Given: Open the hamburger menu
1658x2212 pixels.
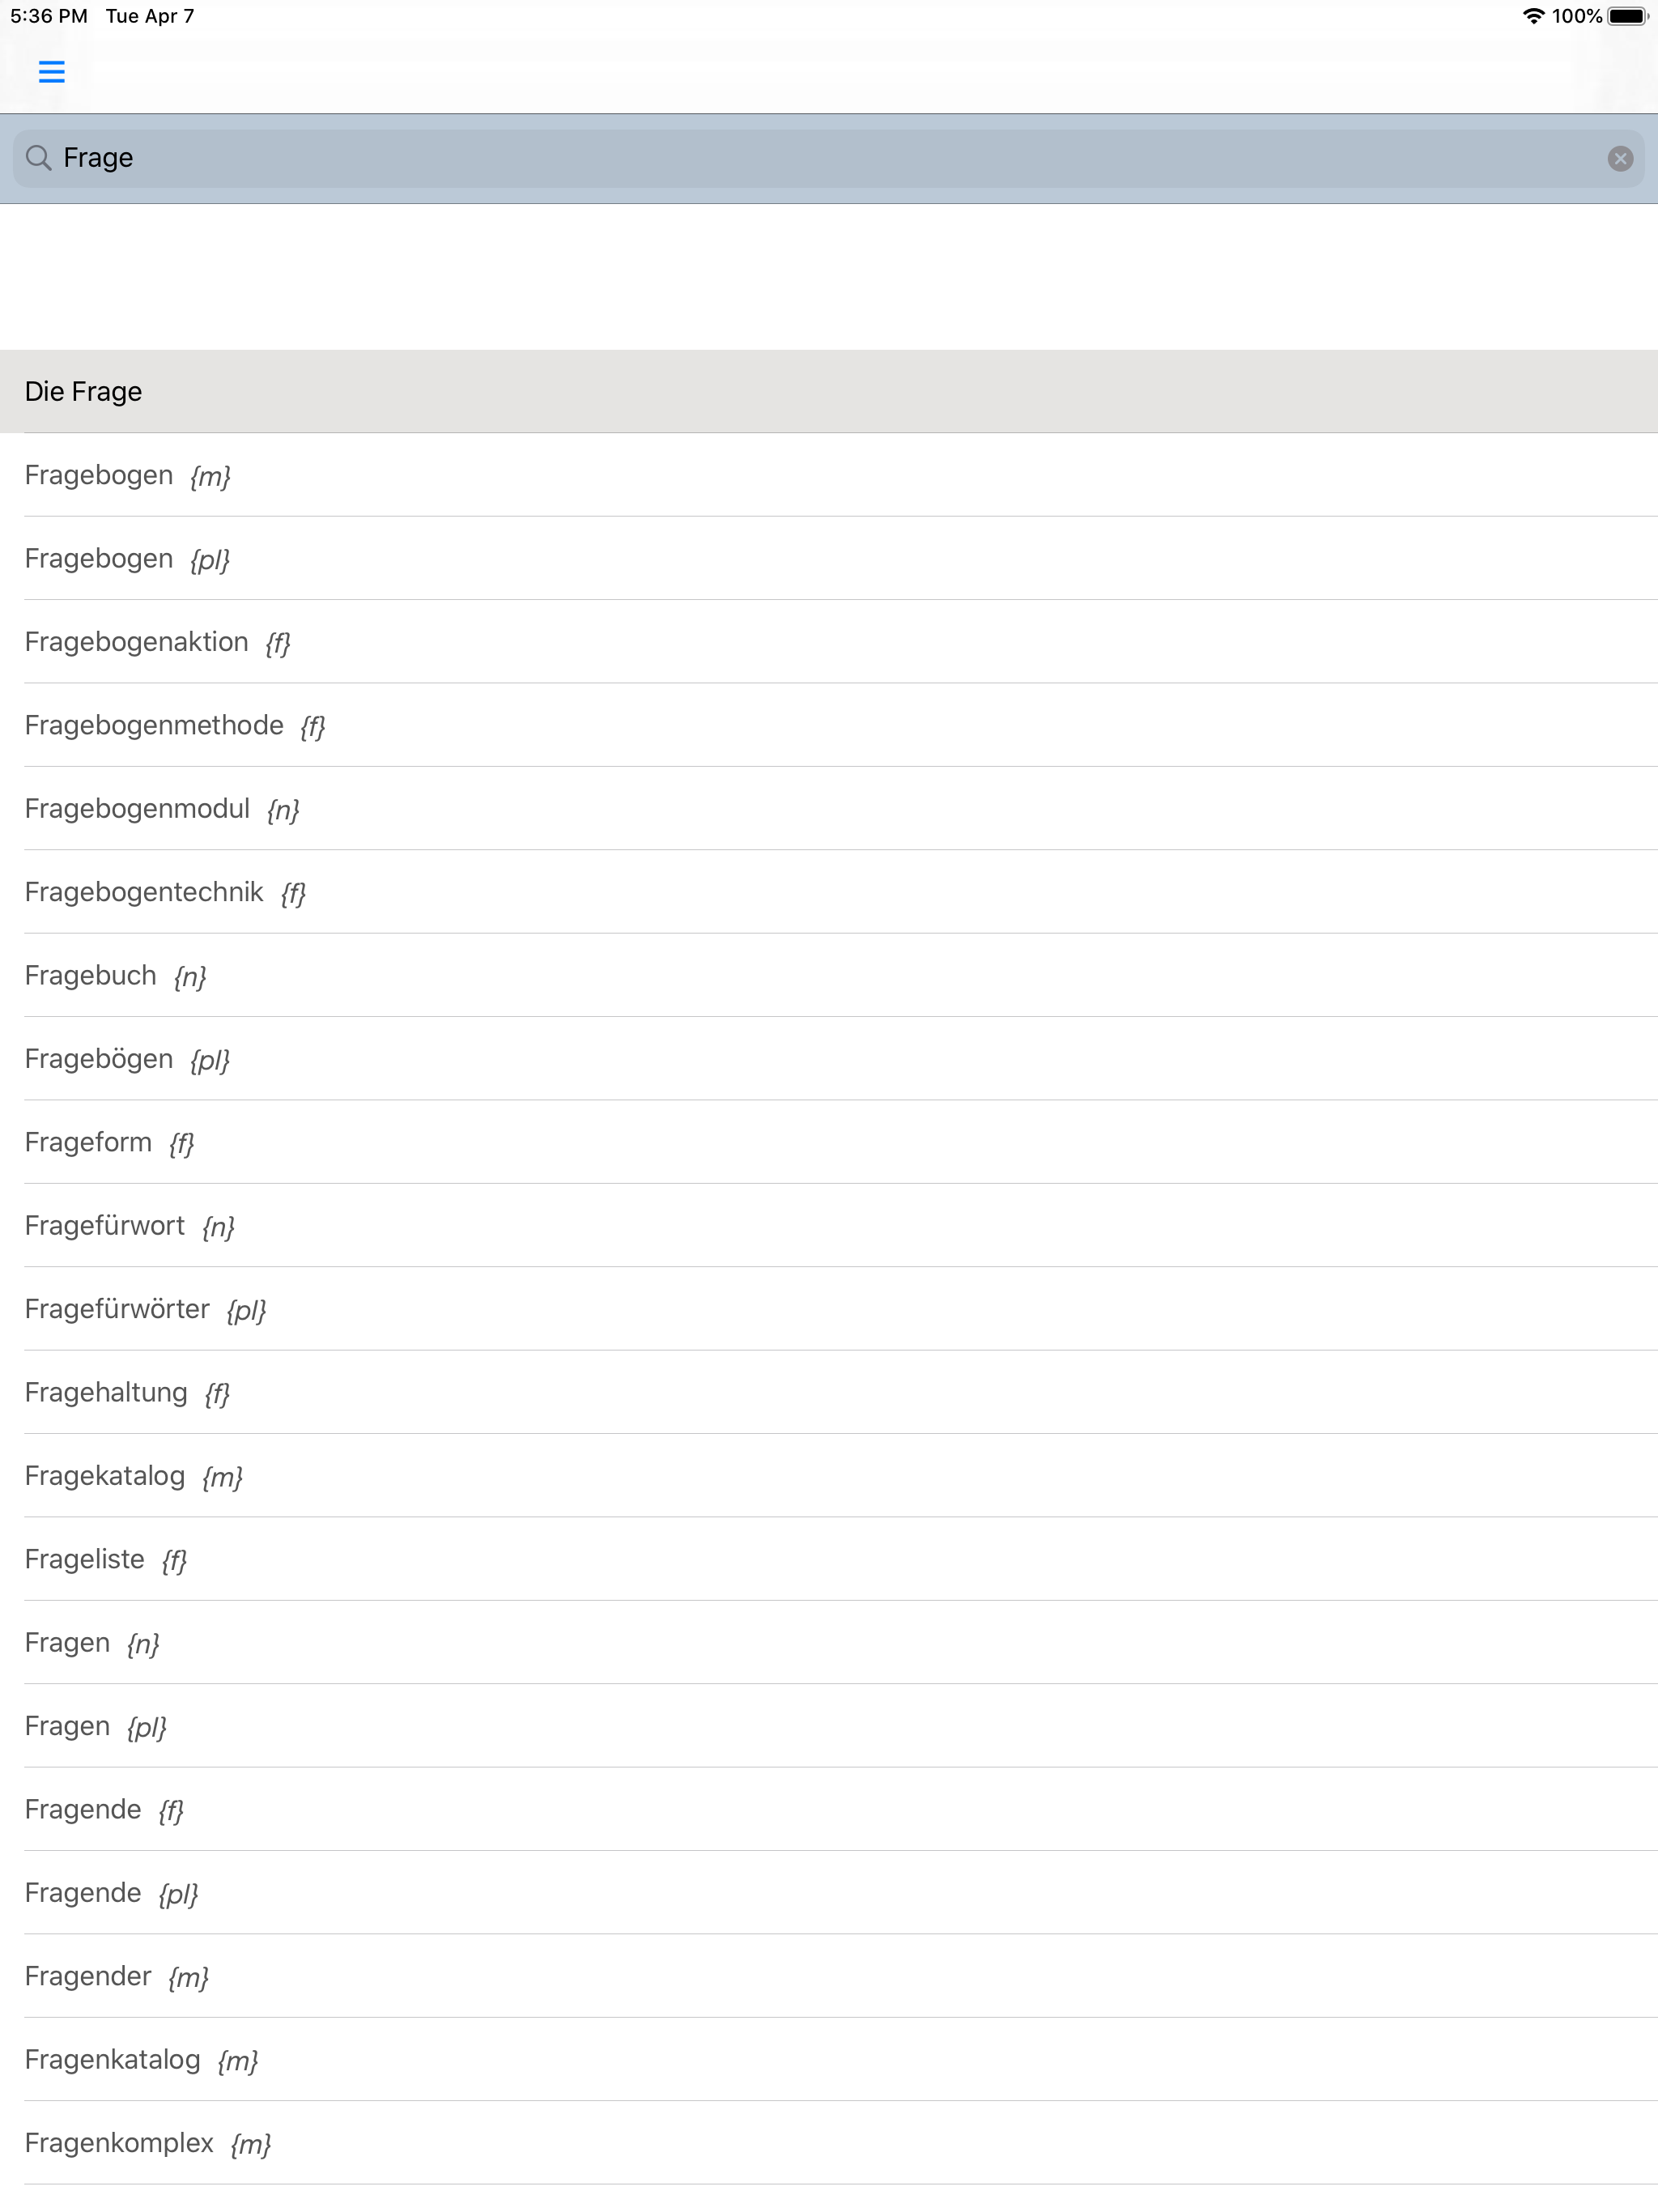Looking at the screenshot, I should click(52, 71).
